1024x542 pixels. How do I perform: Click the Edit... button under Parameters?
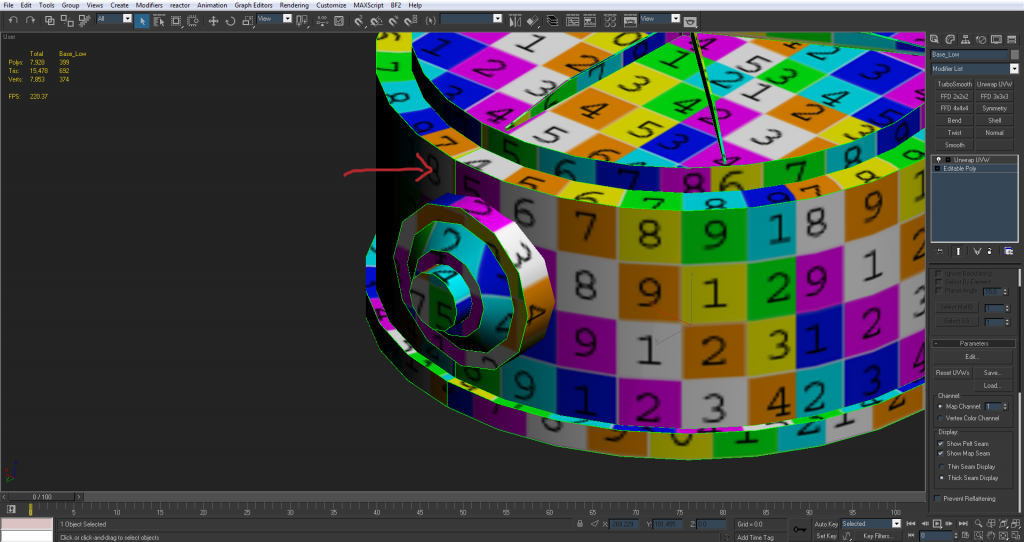[x=970, y=356]
